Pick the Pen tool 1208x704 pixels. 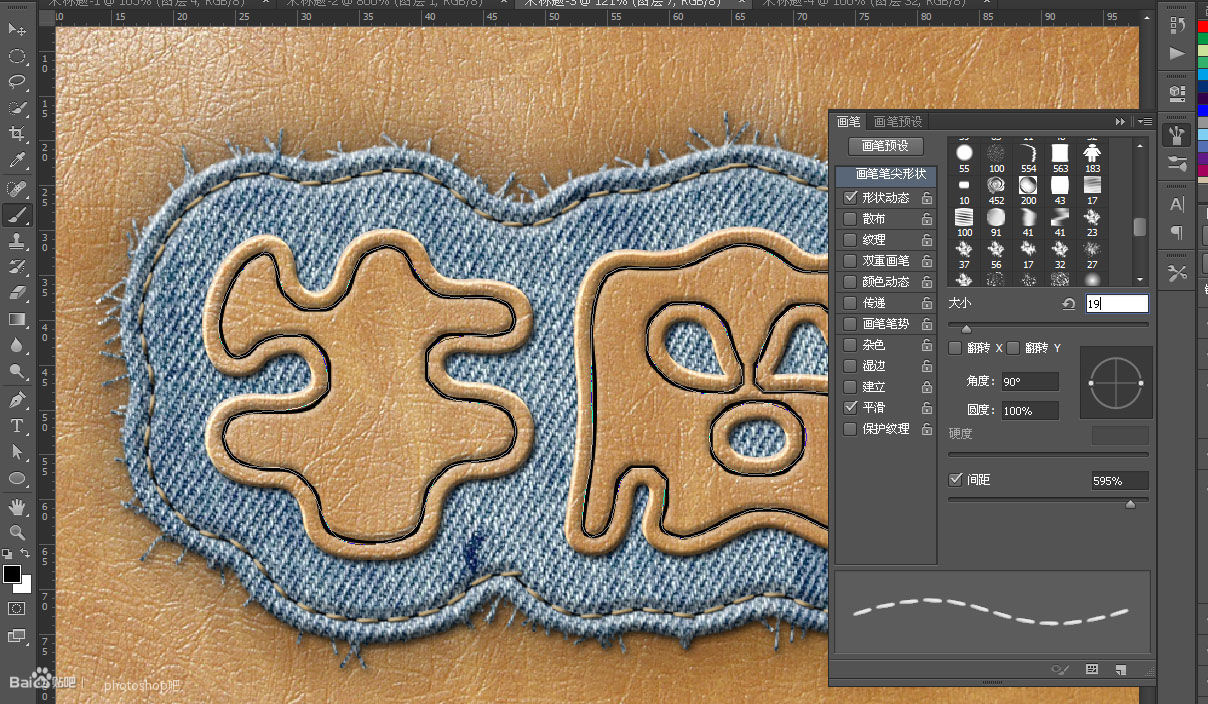[17, 400]
